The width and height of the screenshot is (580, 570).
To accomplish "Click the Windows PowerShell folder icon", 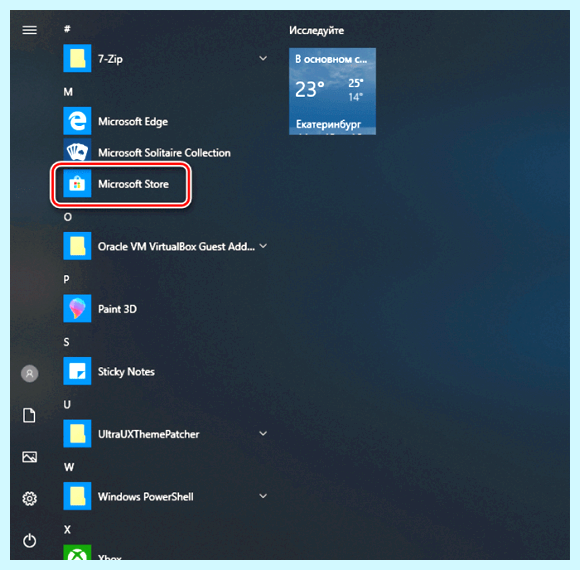I will pyautogui.click(x=77, y=496).
